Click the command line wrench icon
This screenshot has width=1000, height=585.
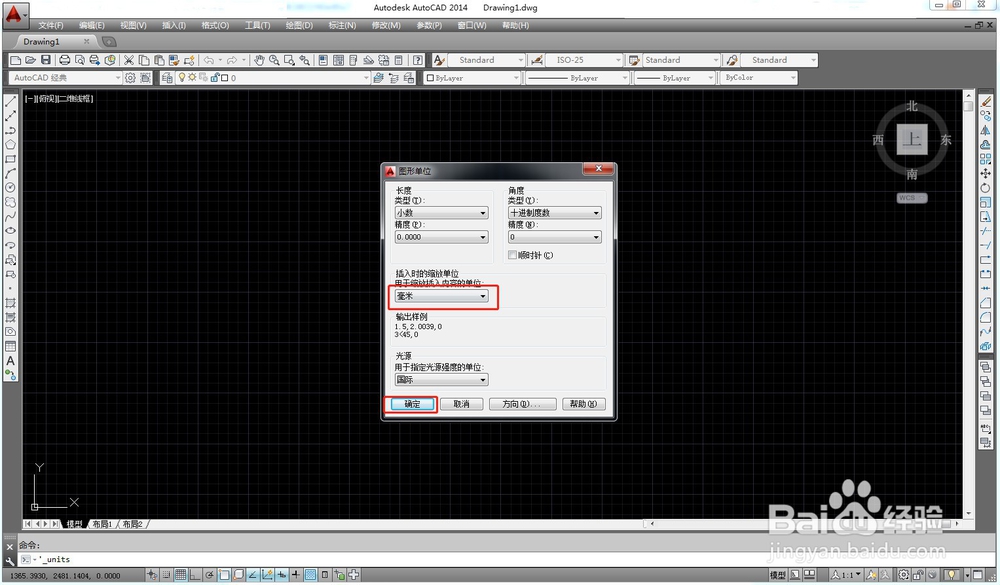[x=10, y=561]
